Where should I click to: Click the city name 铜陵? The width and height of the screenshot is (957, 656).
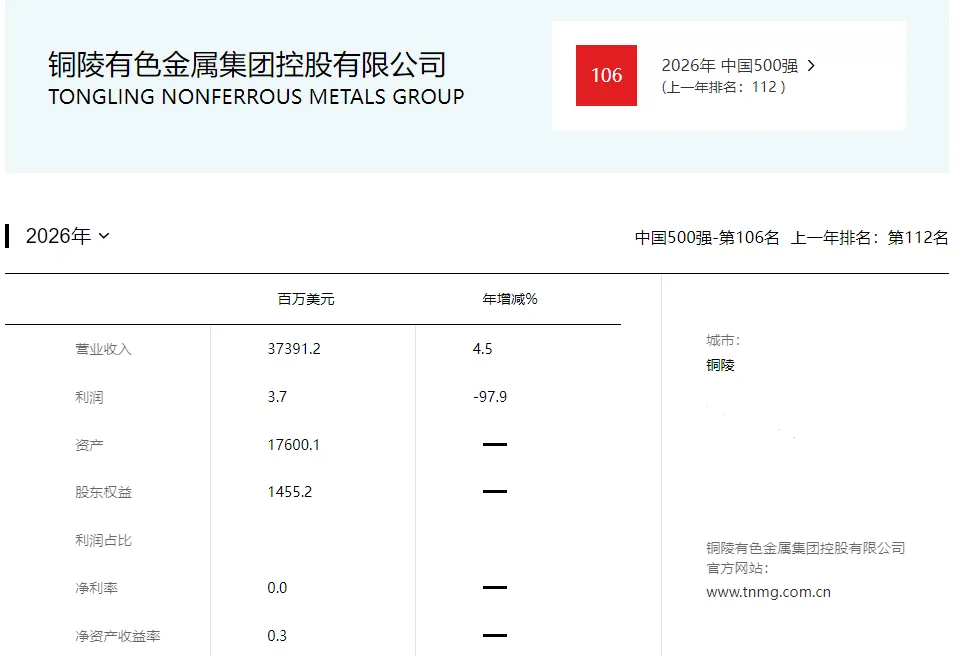[720, 365]
